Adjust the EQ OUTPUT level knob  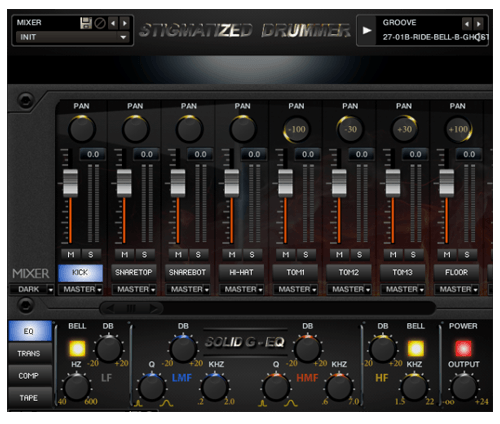[x=464, y=387]
